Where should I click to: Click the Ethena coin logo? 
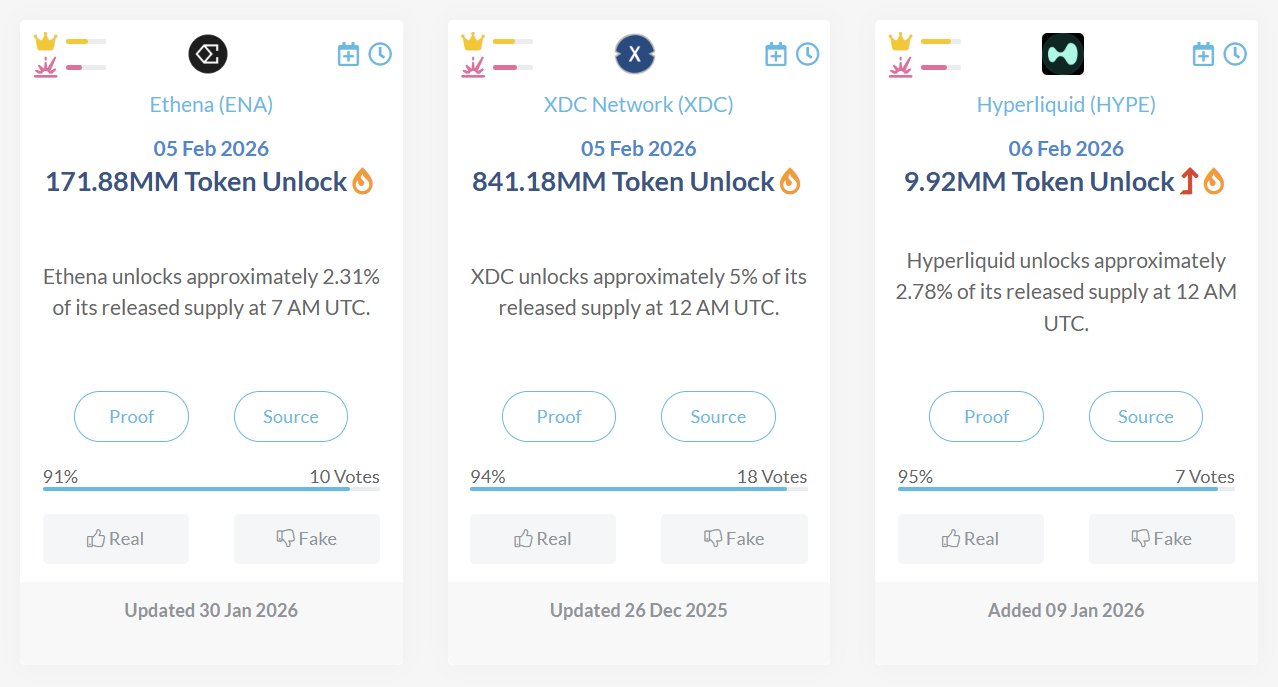208,54
